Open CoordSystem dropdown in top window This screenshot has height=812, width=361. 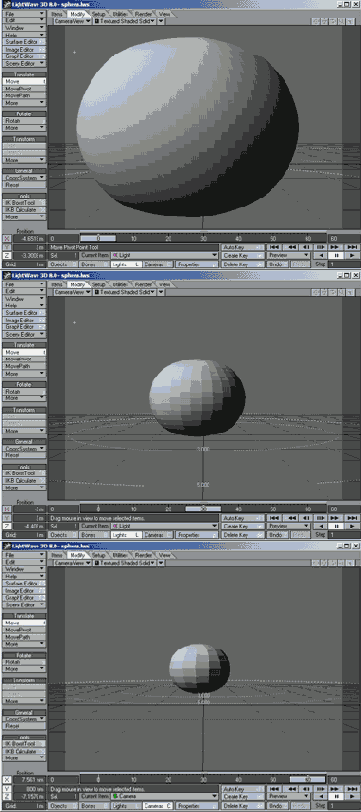coord(24,178)
